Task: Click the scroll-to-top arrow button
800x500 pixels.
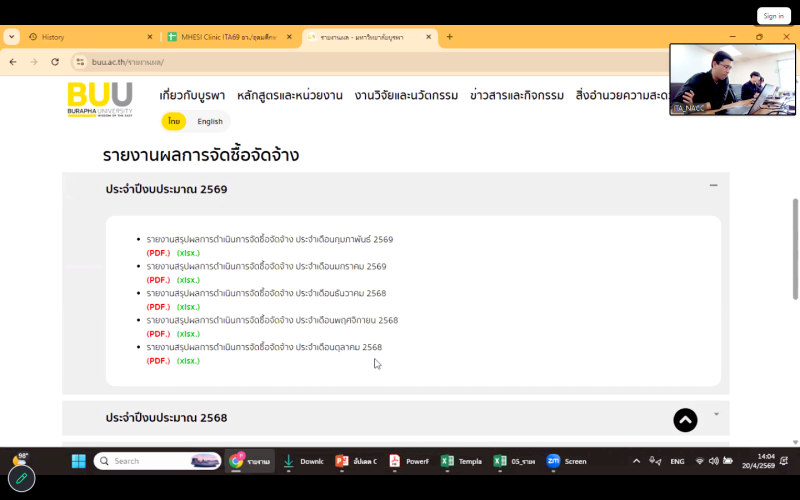Action: point(685,420)
